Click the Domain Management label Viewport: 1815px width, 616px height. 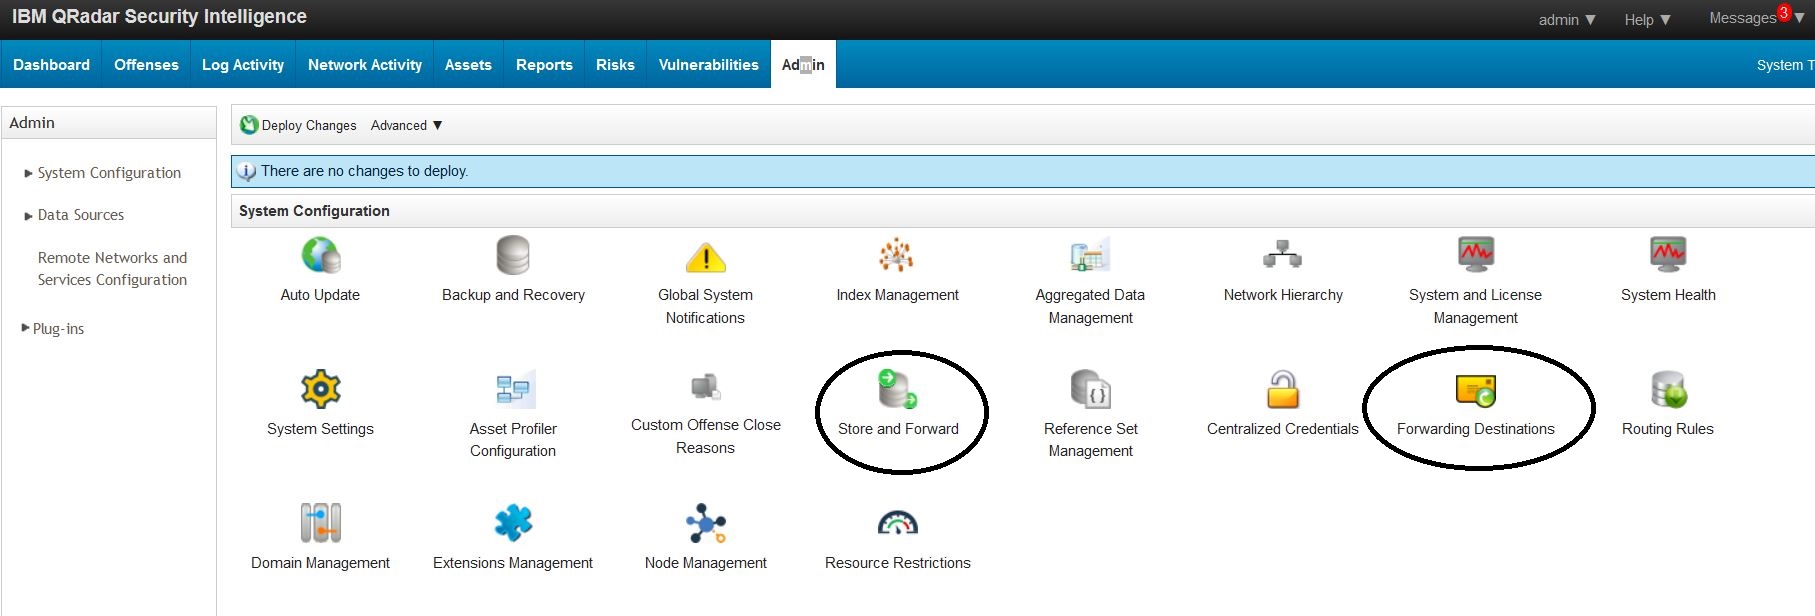pyautogui.click(x=321, y=563)
